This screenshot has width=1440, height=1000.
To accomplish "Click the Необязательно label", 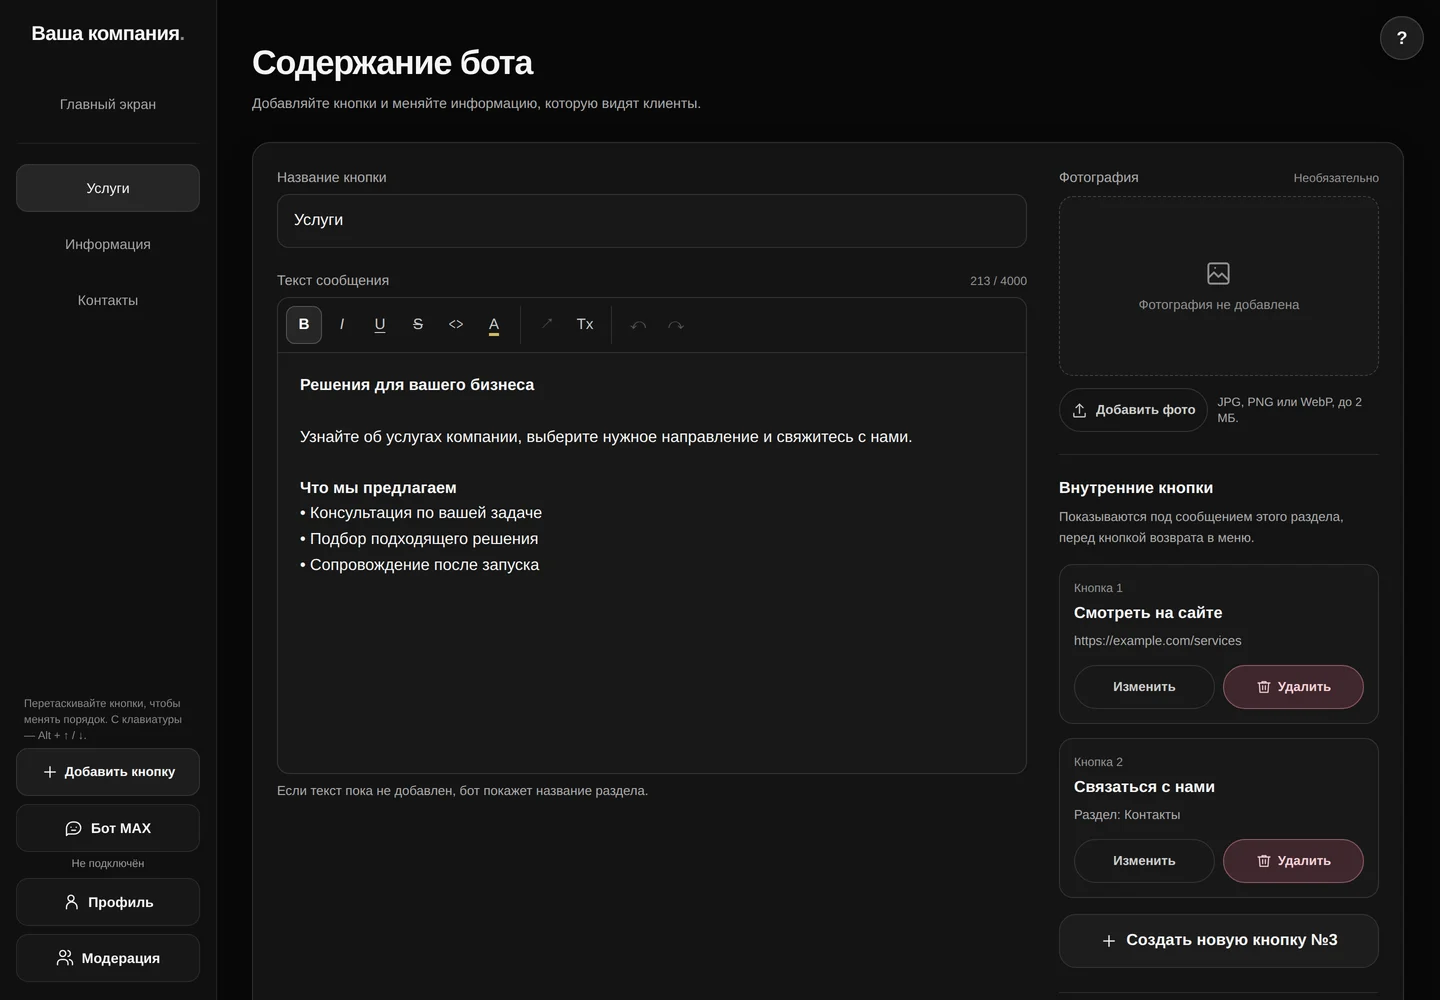I will click(x=1336, y=178).
